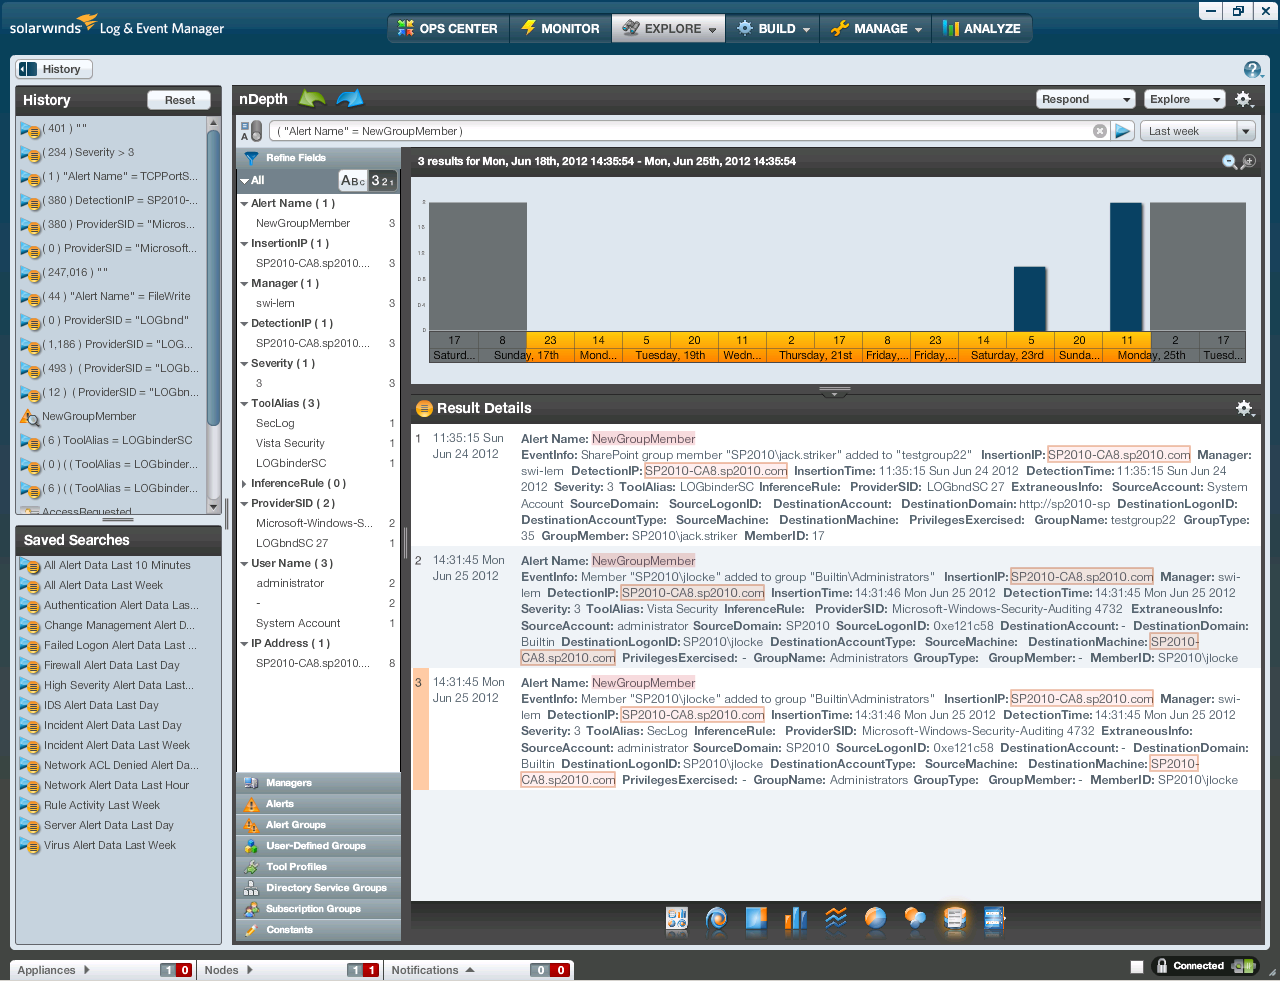Click the History panel scrollbar

coord(213,280)
